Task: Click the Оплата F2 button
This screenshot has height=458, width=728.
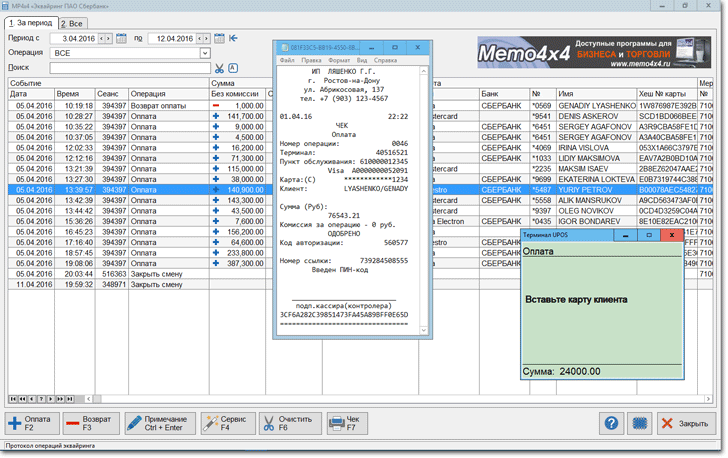Action: pyautogui.click(x=32, y=424)
